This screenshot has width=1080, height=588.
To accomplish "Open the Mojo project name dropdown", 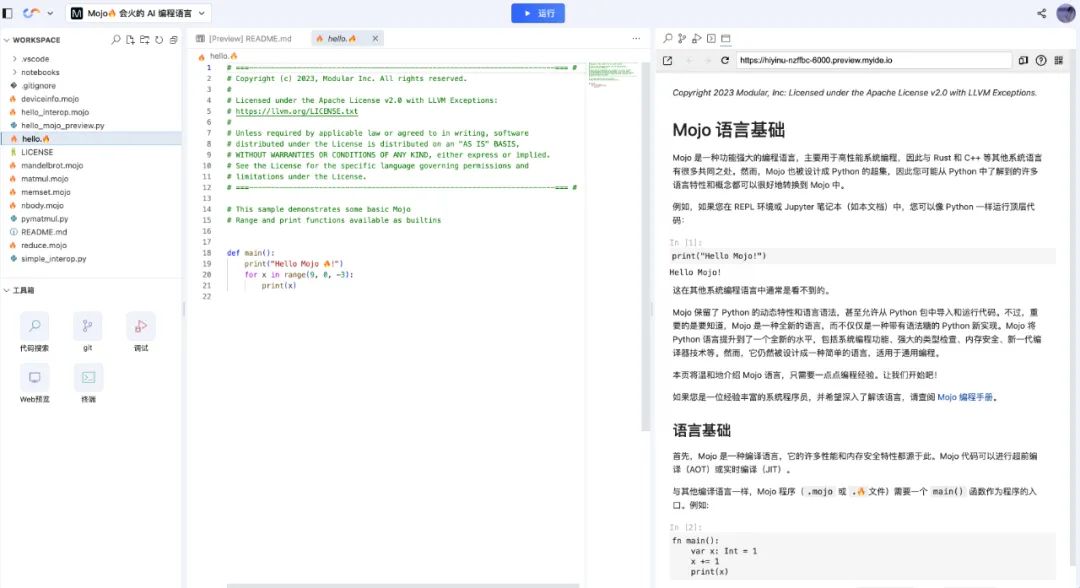I will (138, 13).
